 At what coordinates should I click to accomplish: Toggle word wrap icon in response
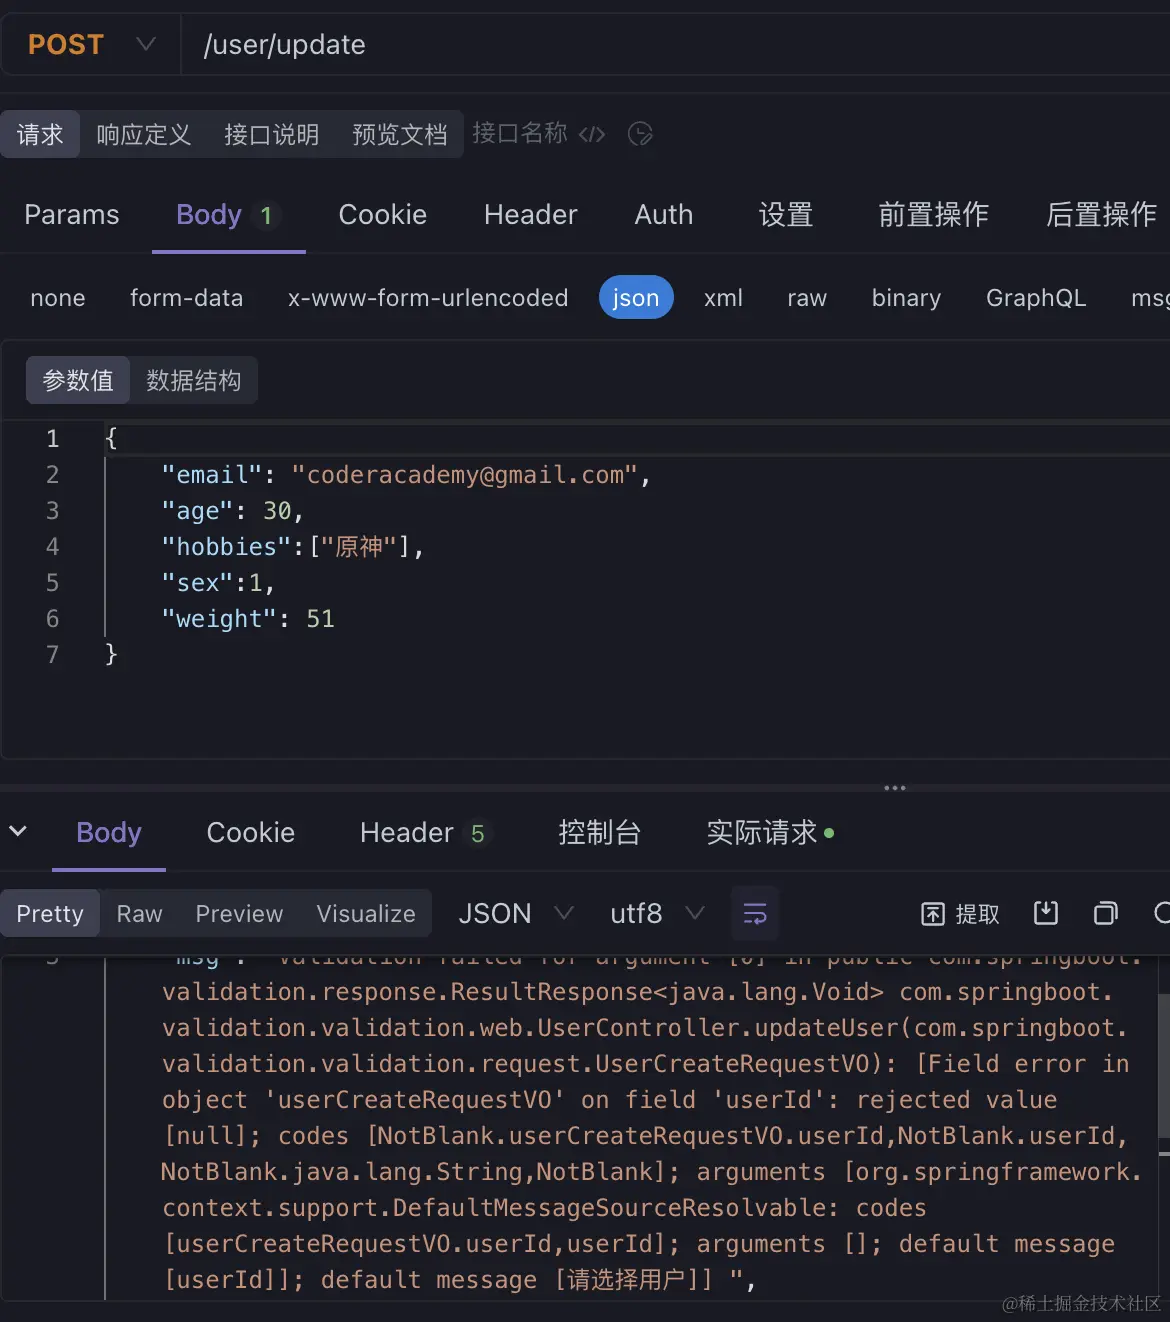pyautogui.click(x=755, y=913)
